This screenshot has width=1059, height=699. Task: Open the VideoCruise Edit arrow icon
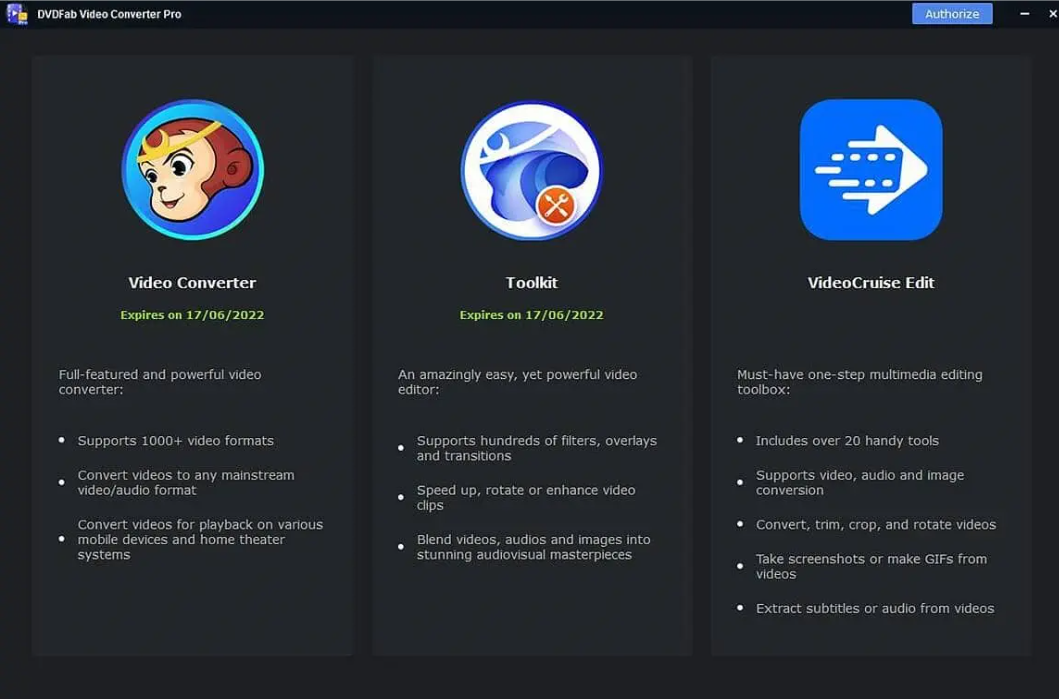[x=871, y=170]
